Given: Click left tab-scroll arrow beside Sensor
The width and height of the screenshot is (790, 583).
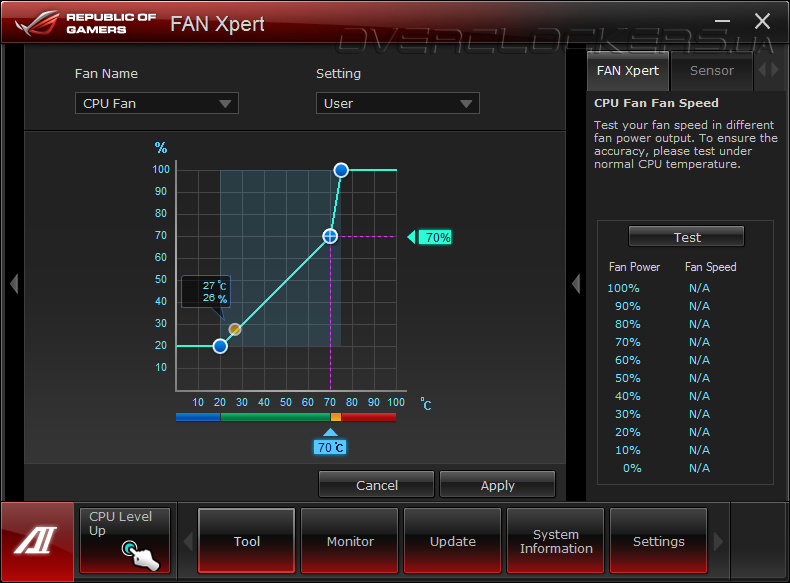Looking at the screenshot, I should point(762,70).
